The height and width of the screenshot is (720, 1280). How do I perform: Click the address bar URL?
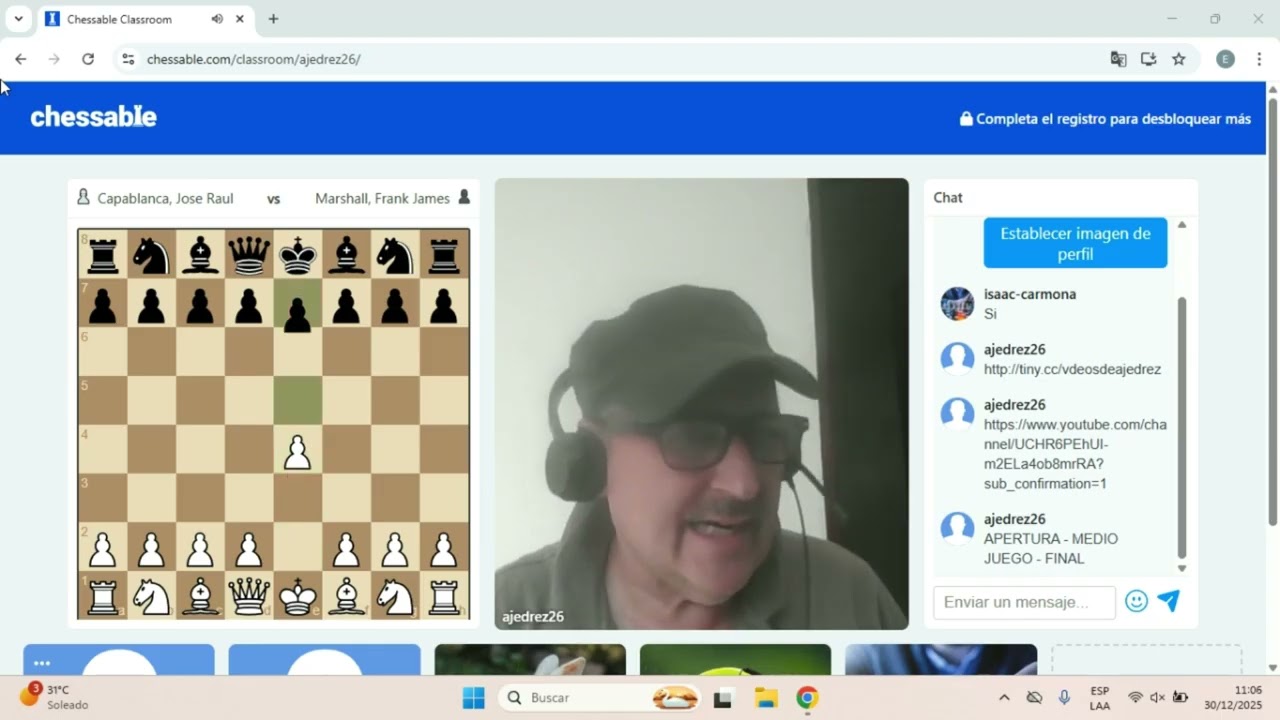point(254,59)
